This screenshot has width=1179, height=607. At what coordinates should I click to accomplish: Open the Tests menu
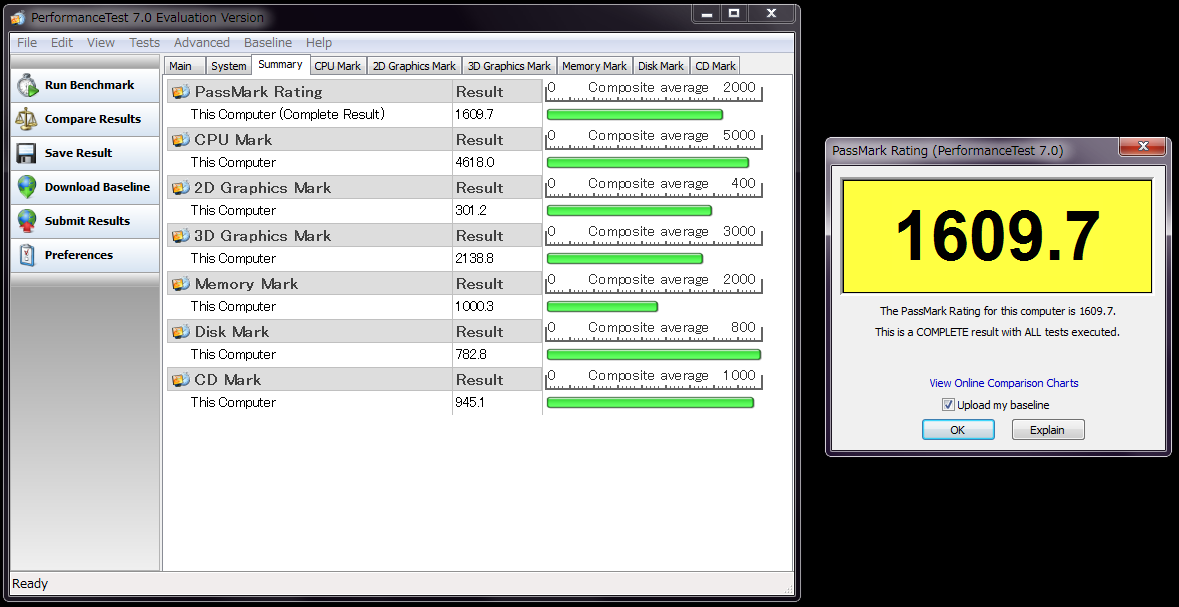tap(144, 43)
